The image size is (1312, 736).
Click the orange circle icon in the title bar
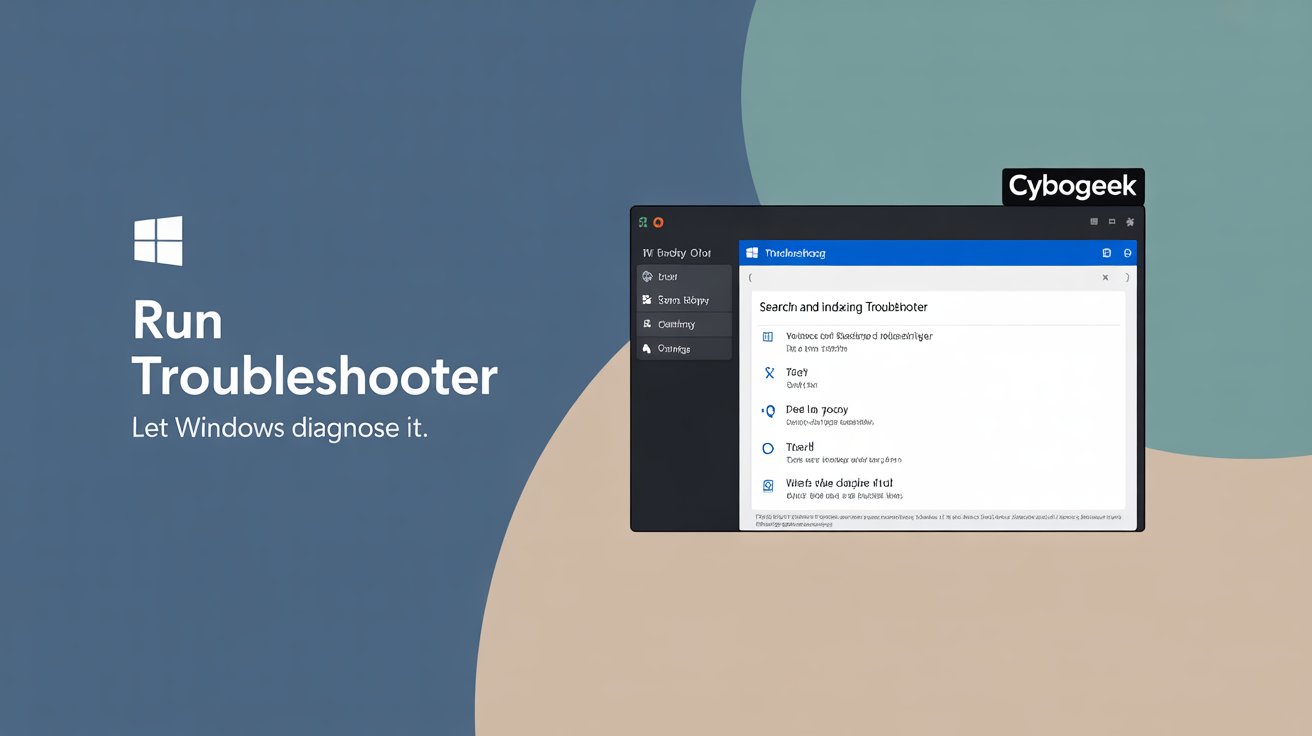[658, 222]
